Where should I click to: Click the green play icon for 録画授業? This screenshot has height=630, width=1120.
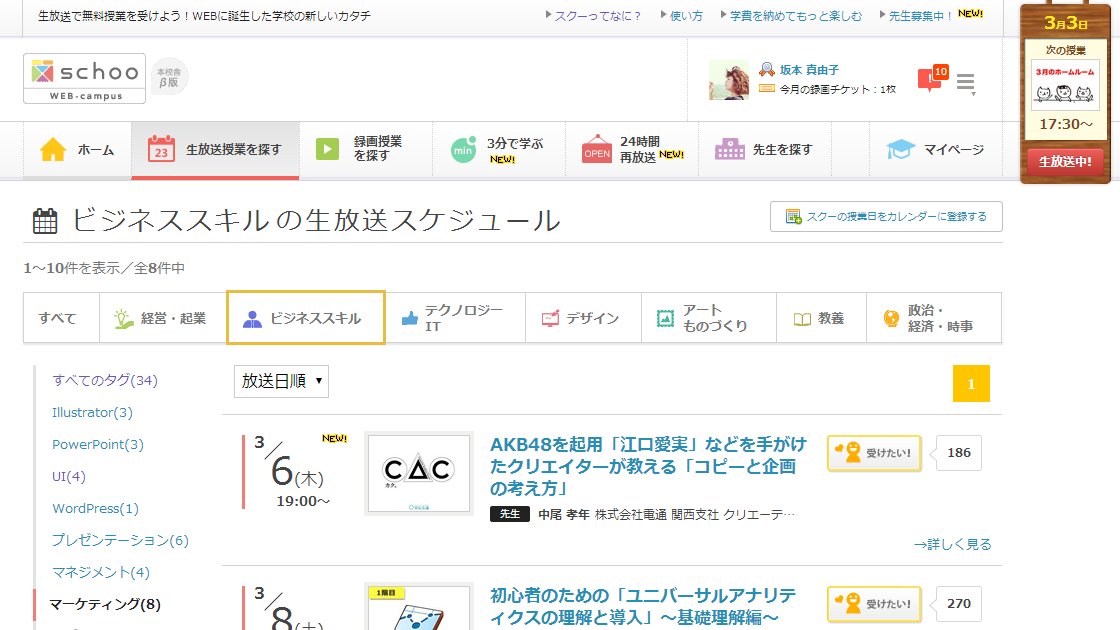pyautogui.click(x=327, y=149)
